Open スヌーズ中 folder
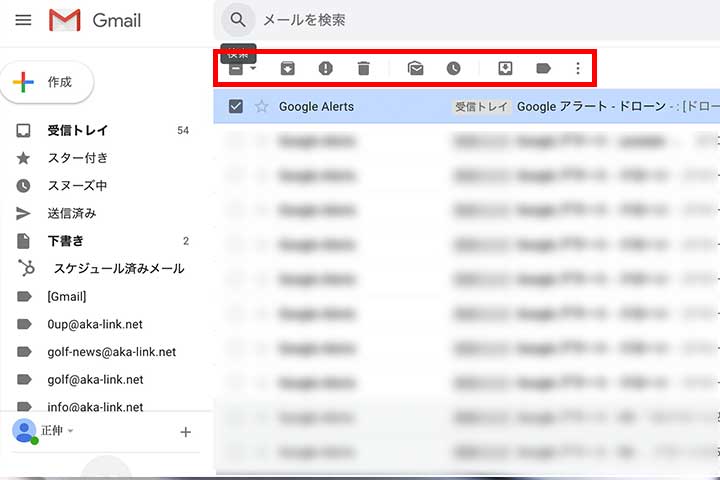Screen dimensions: 720x480 point(77,186)
